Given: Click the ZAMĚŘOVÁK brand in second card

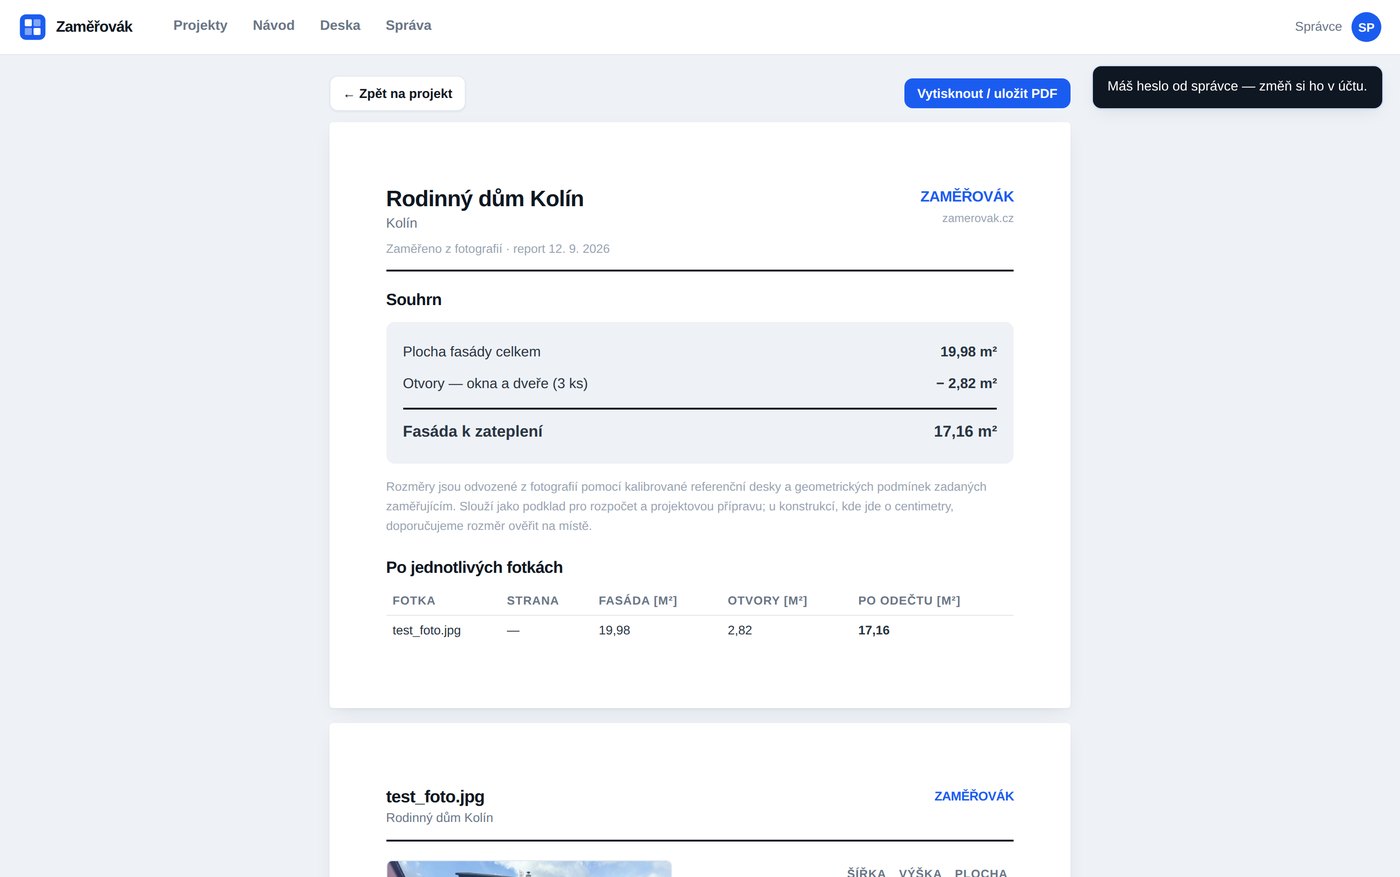Looking at the screenshot, I should (x=974, y=796).
